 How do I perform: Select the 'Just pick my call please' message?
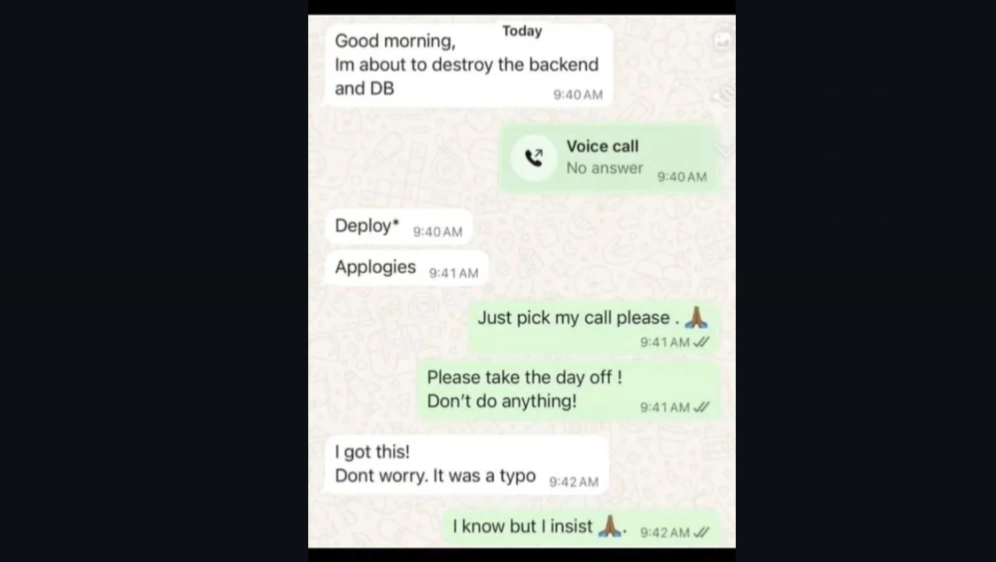594,328
